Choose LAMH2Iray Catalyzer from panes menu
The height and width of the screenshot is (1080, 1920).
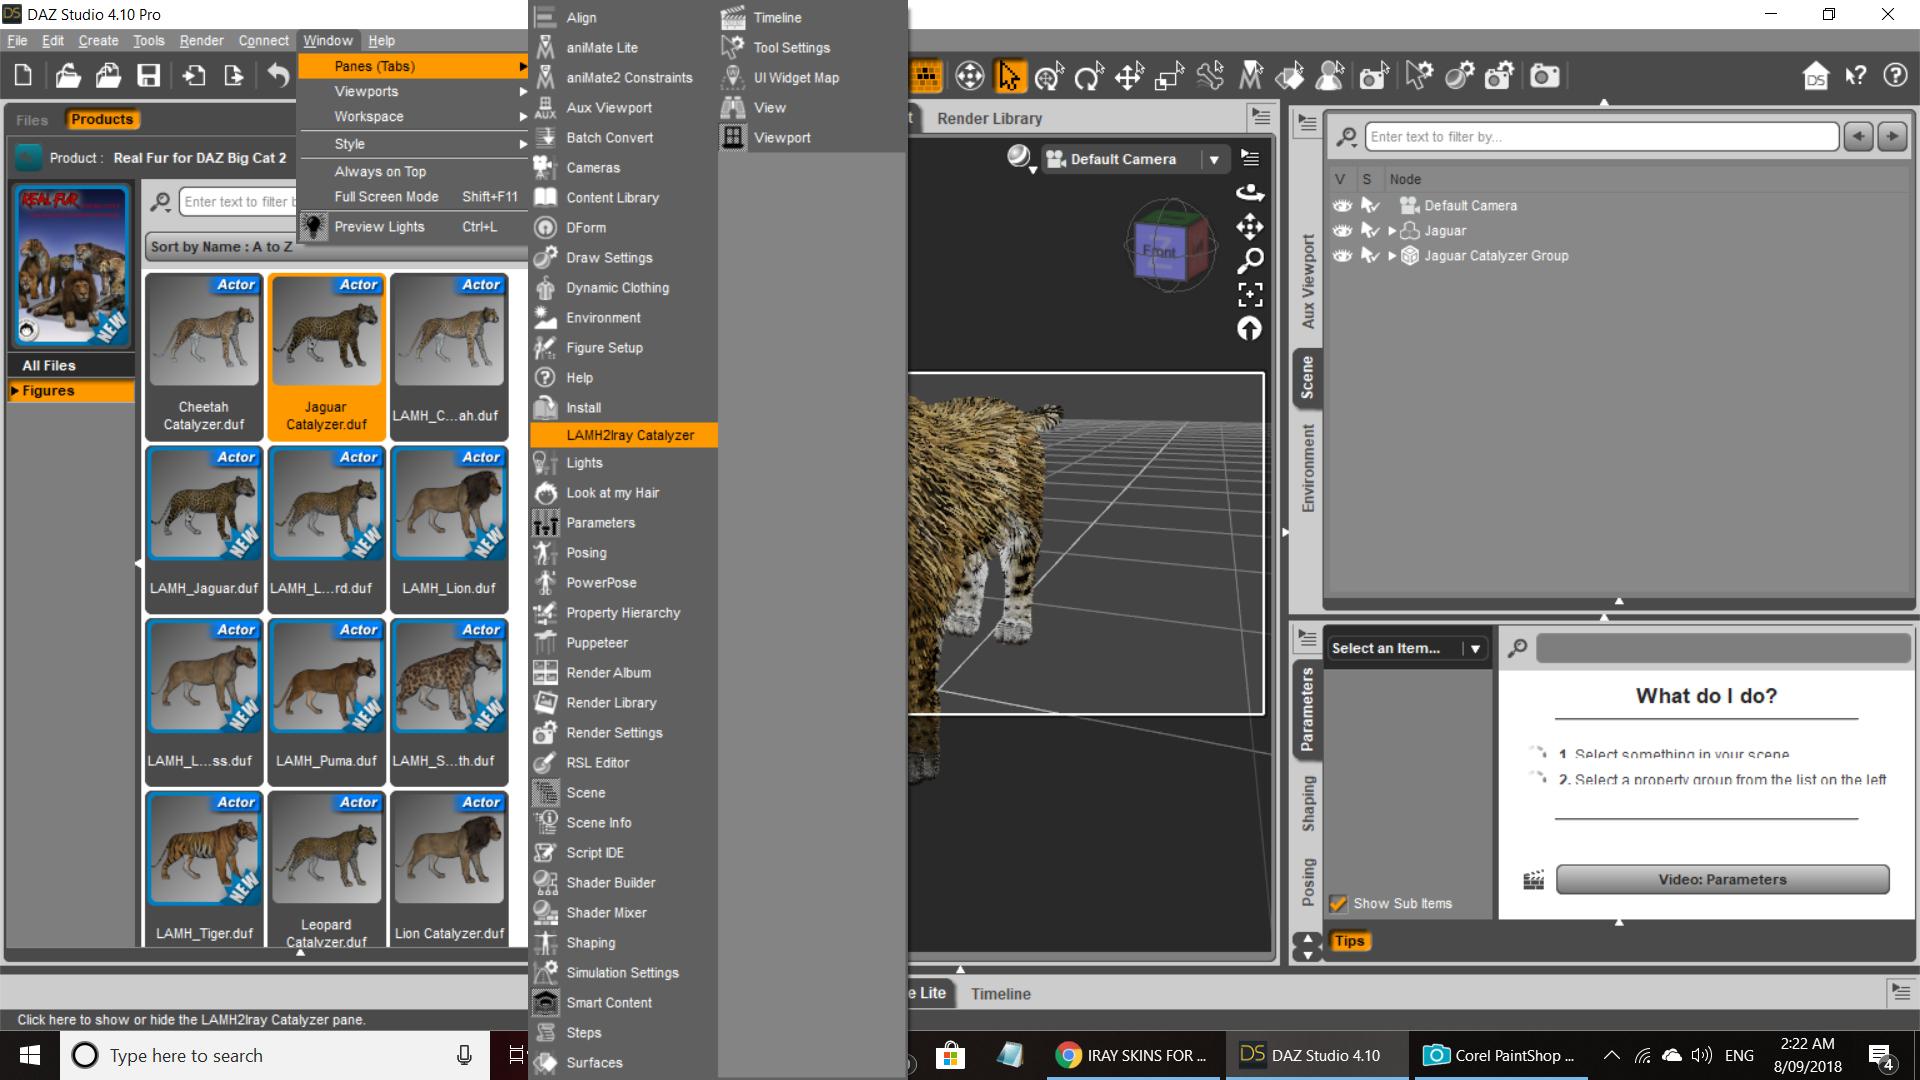click(629, 435)
